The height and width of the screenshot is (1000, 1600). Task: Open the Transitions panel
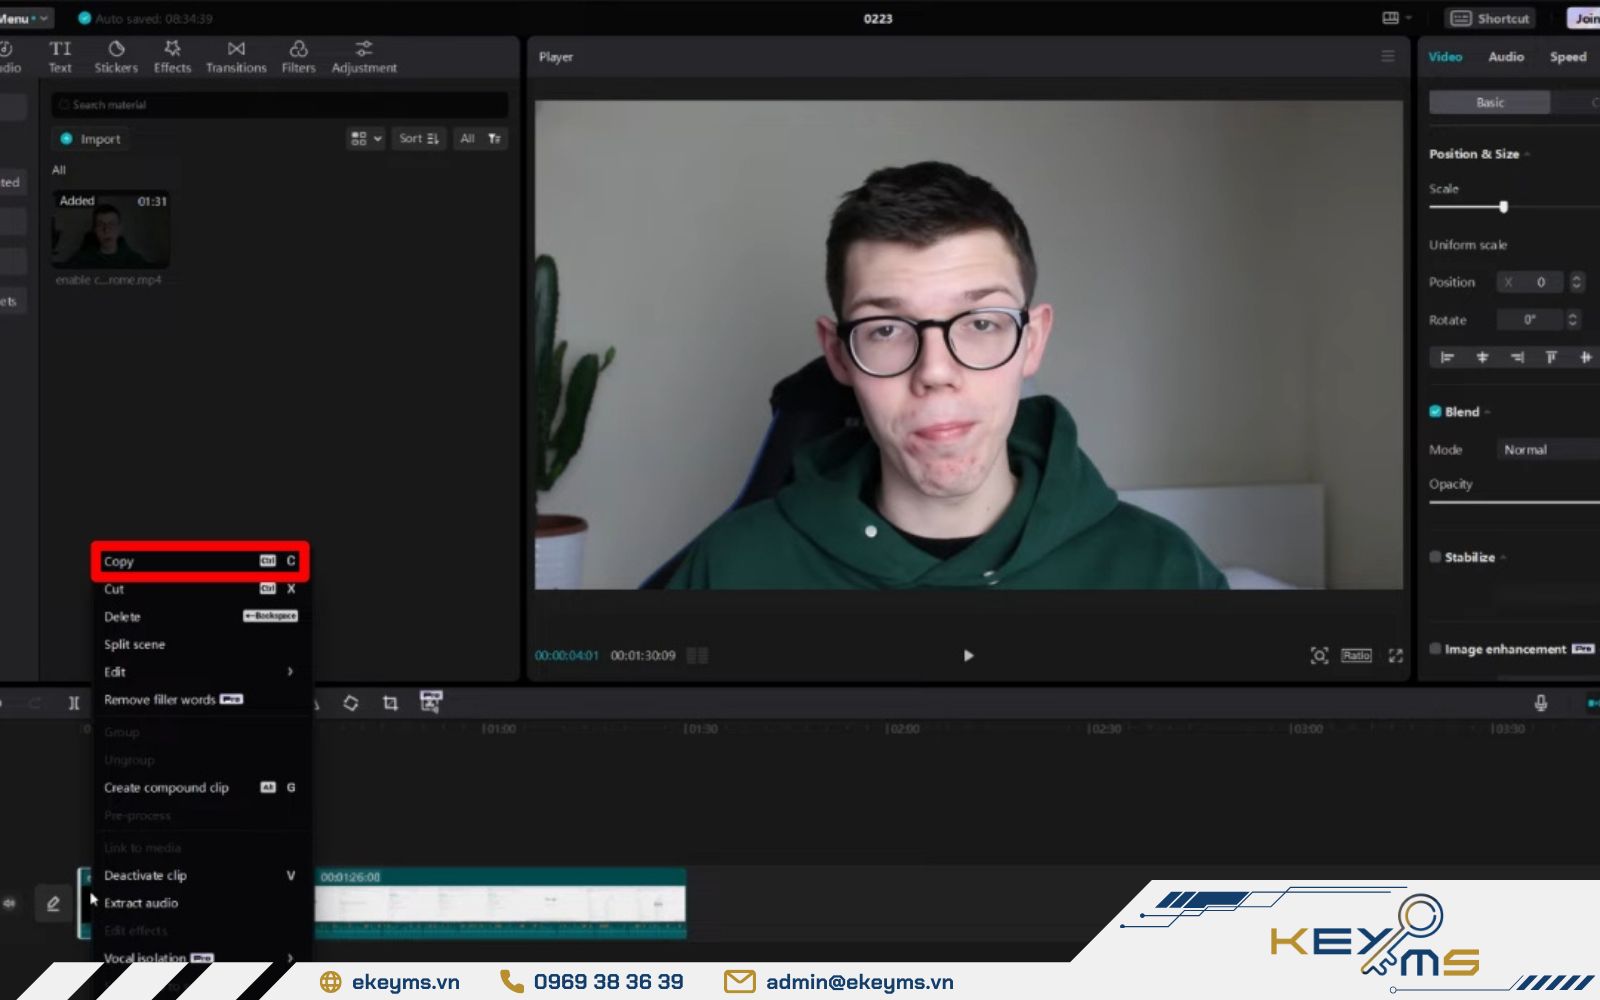tap(236, 57)
